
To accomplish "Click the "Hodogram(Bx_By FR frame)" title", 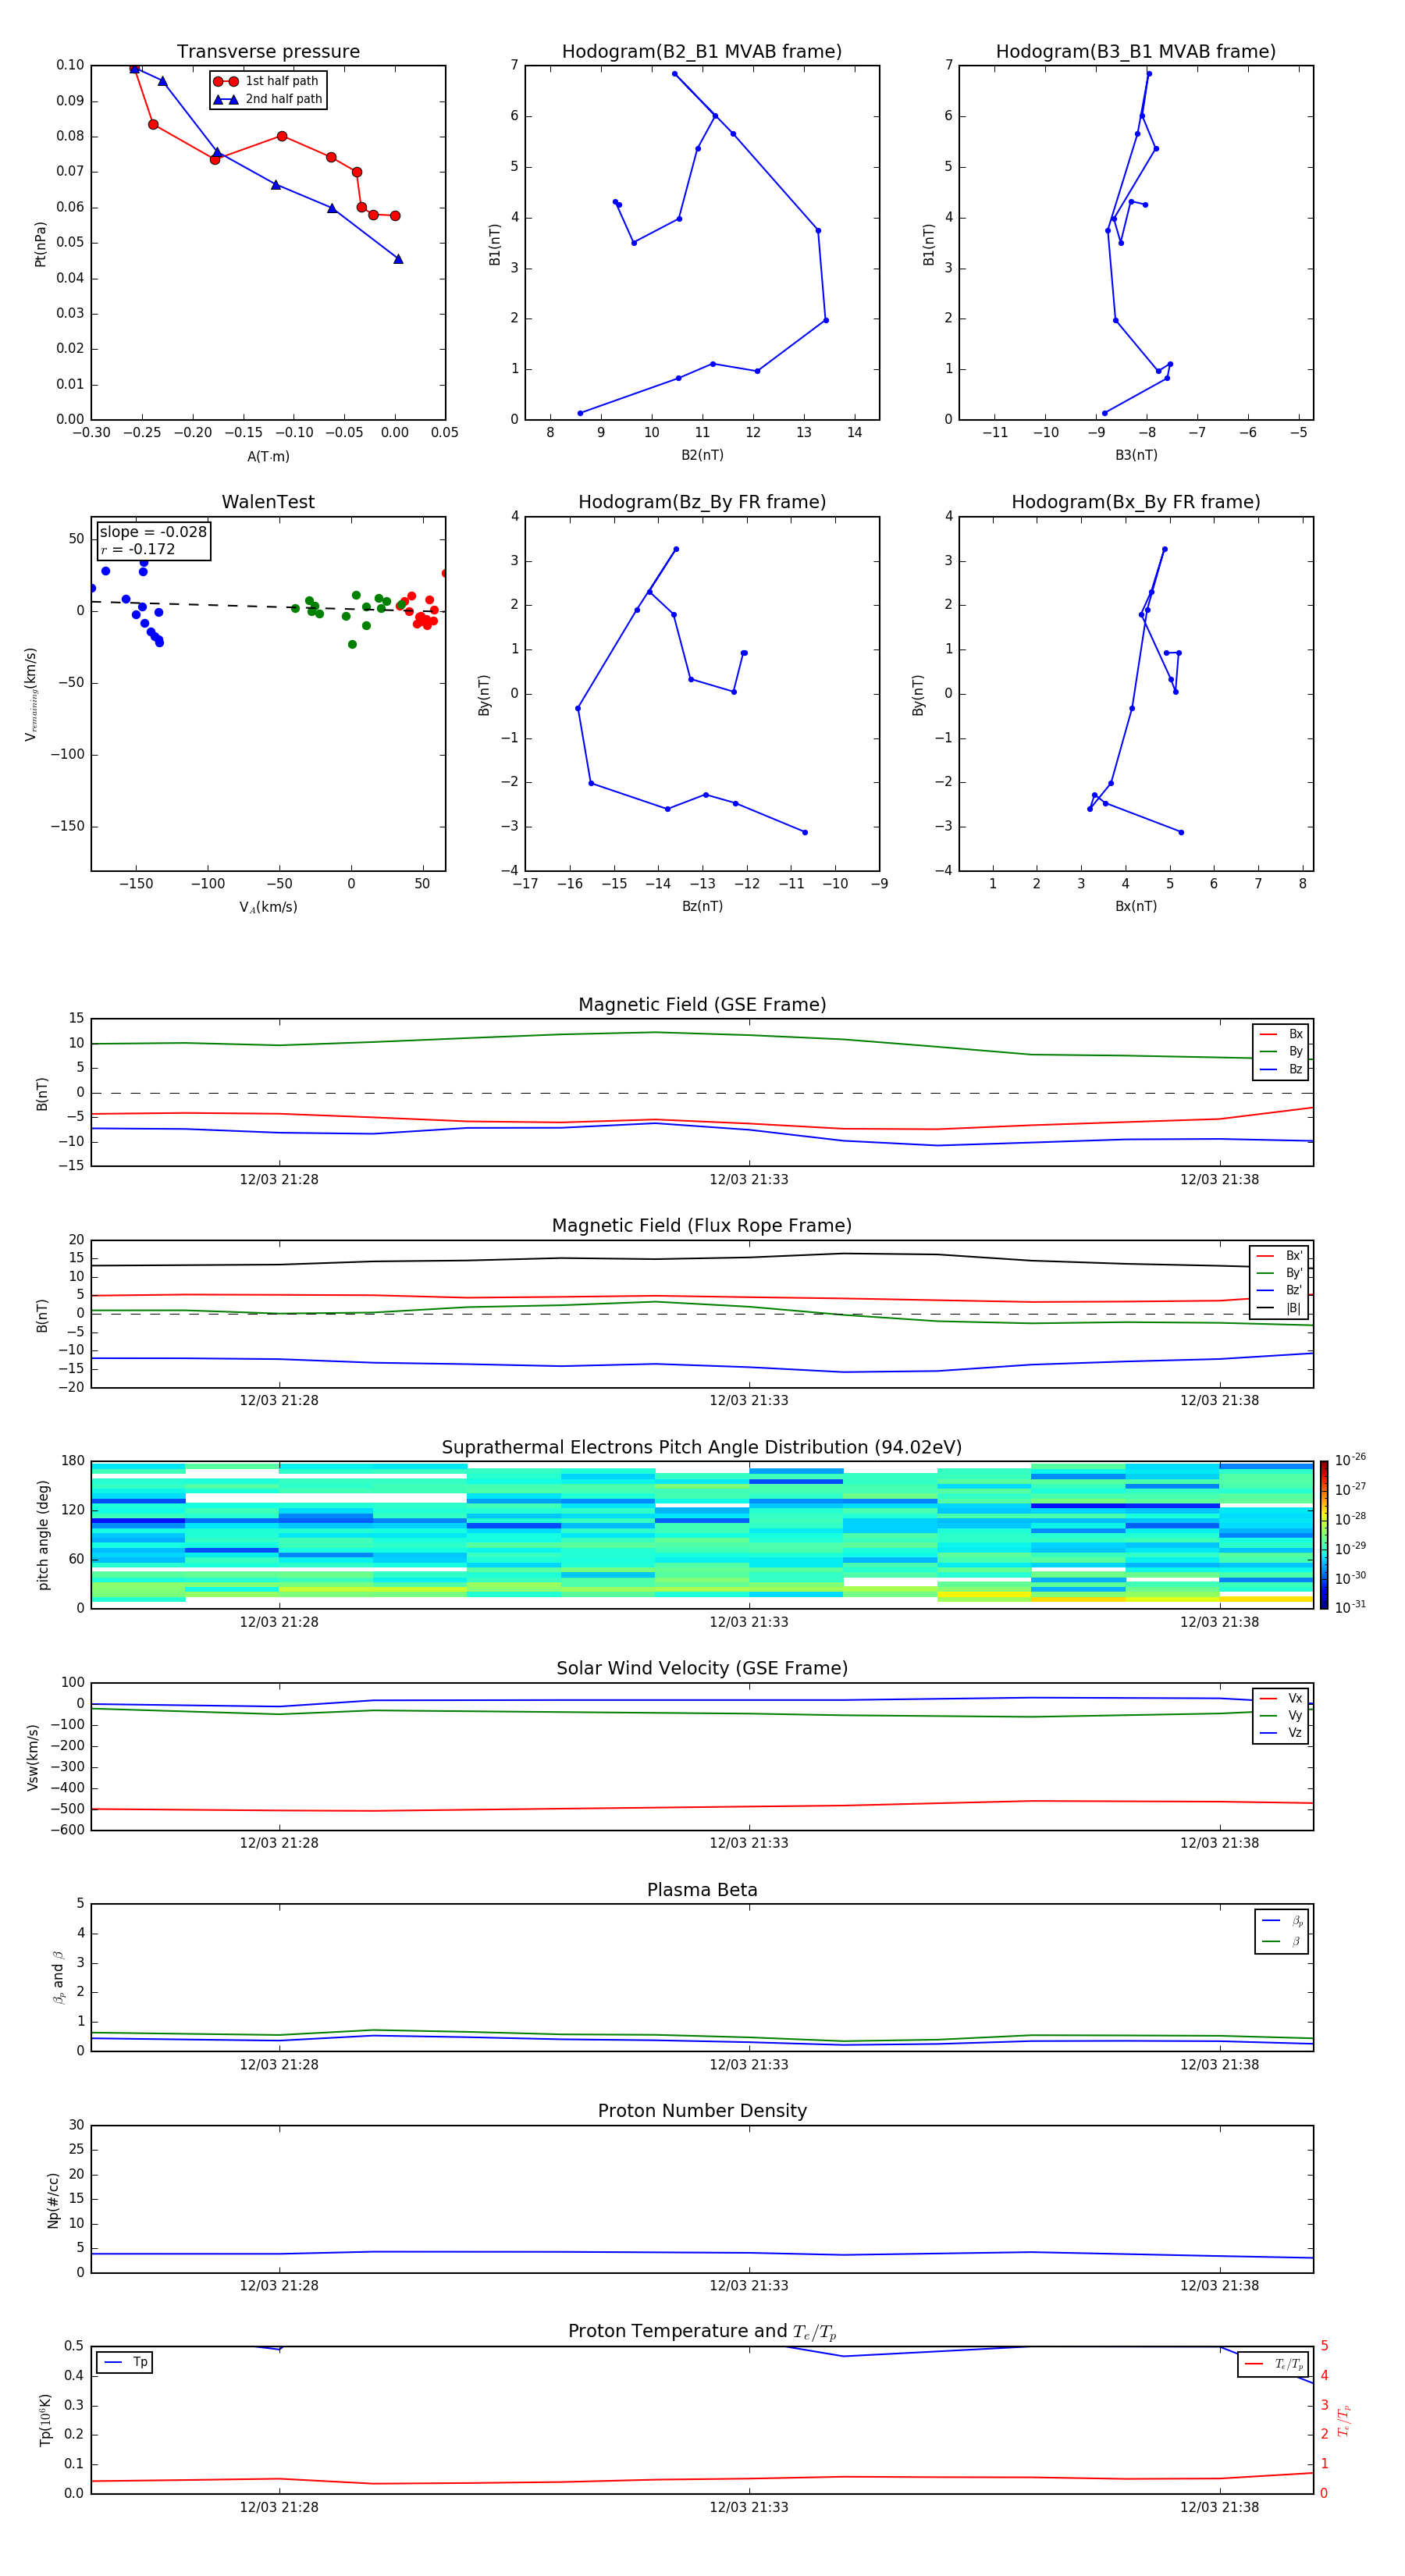I will 1135,502.
